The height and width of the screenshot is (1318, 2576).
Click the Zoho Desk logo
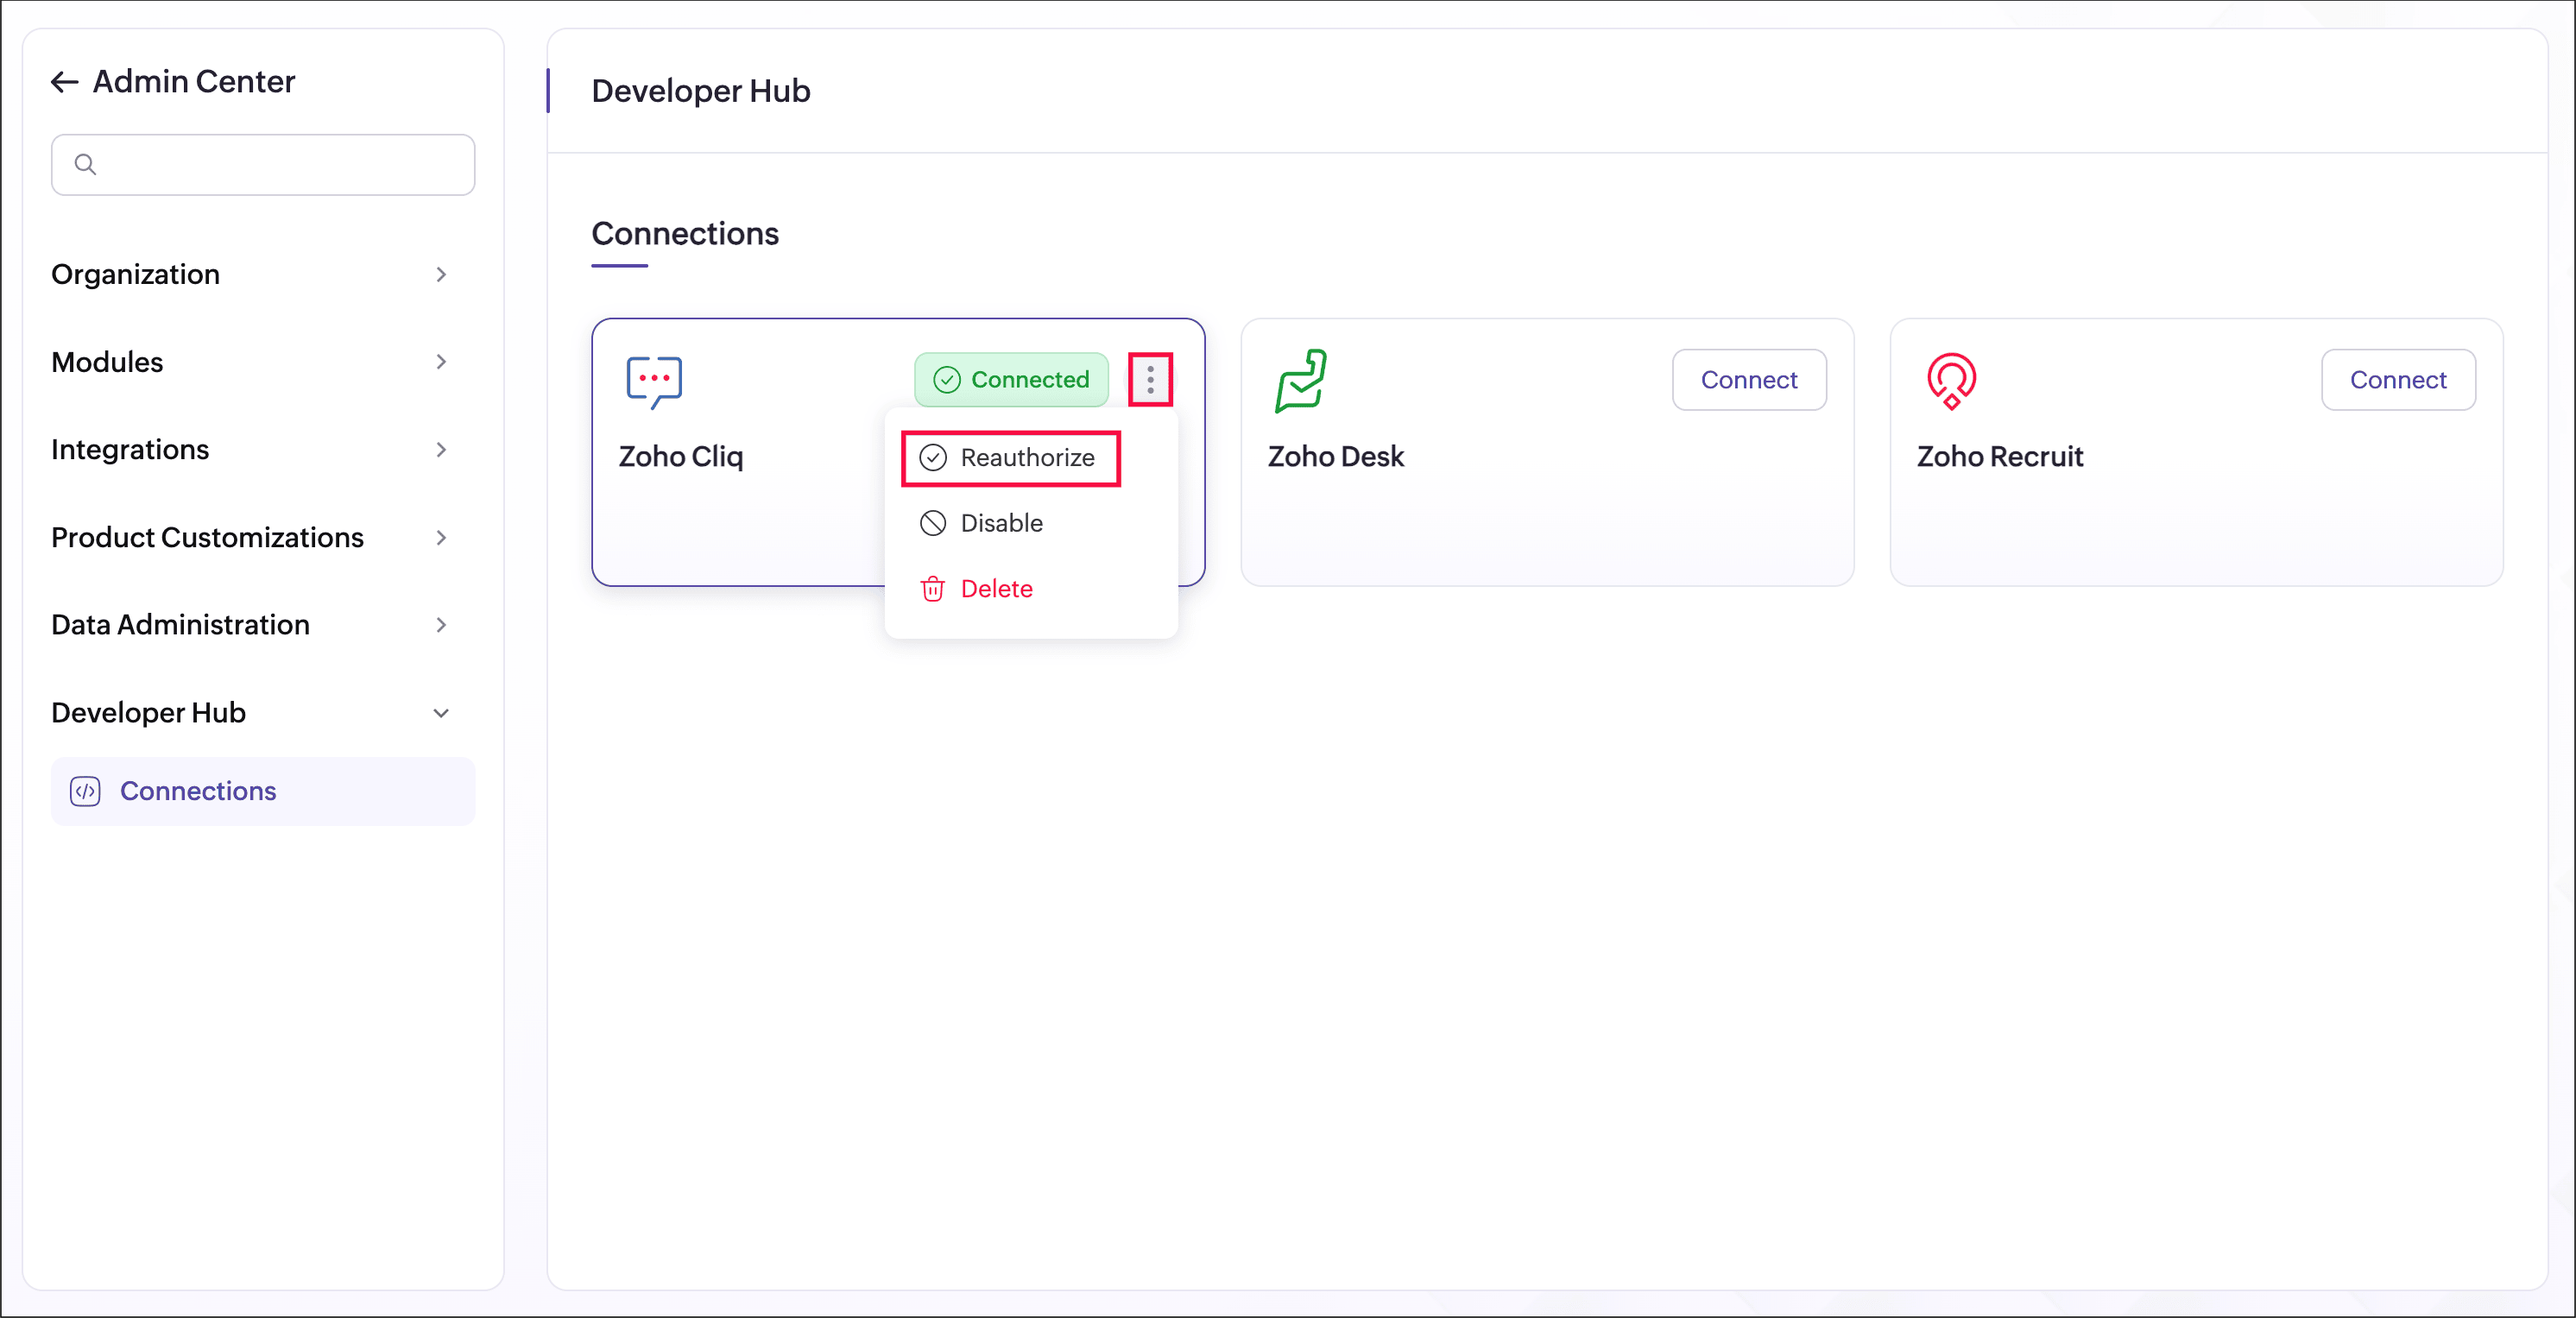point(1301,381)
